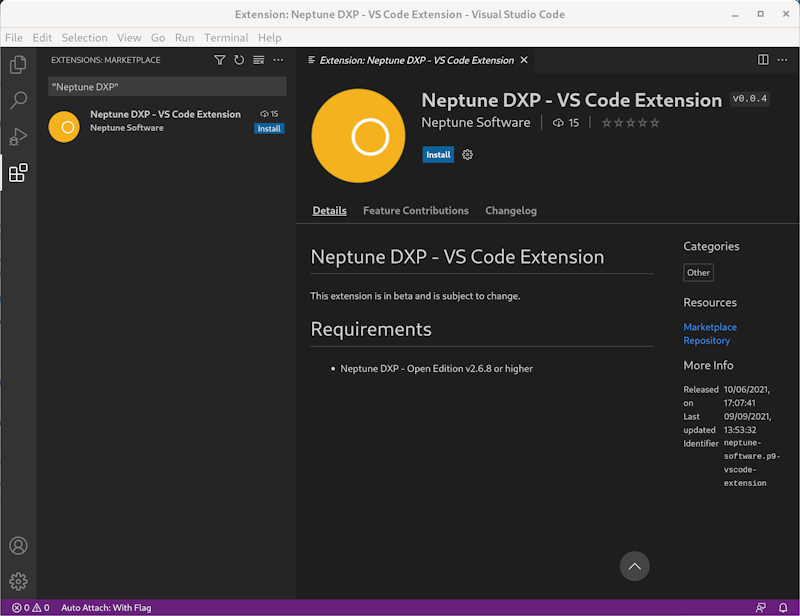Screen dimensions: 800x616
Task: Clear extensions search results
Action: coord(259,60)
